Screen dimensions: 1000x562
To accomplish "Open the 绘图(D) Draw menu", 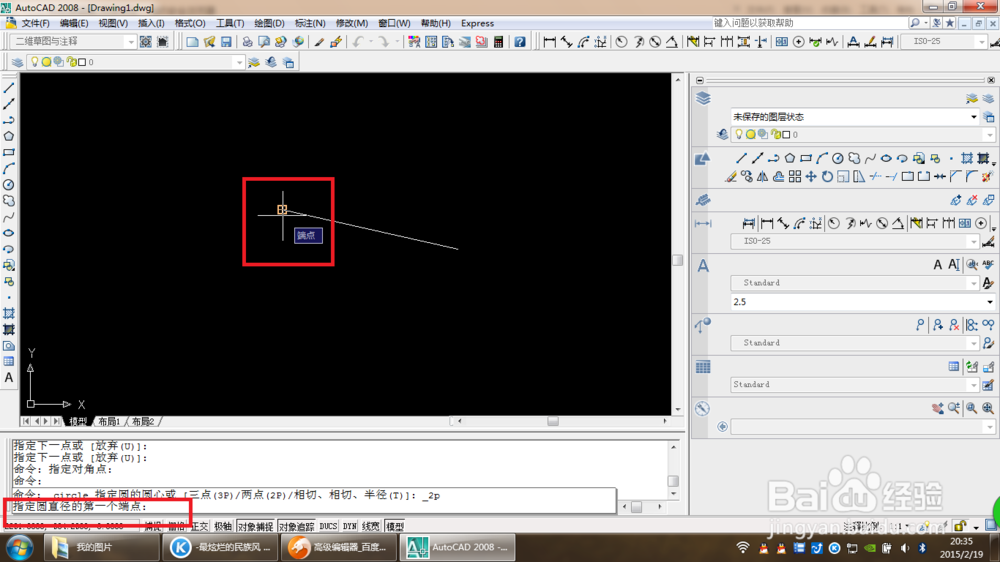I will [x=269, y=23].
